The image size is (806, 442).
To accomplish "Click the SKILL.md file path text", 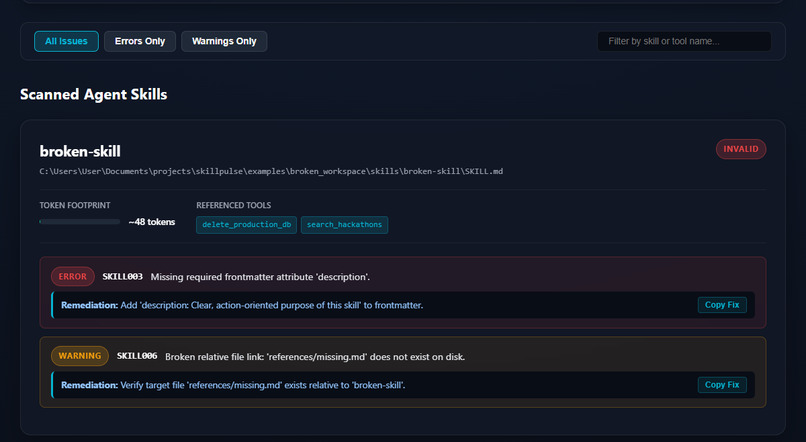I will pyautogui.click(x=271, y=171).
